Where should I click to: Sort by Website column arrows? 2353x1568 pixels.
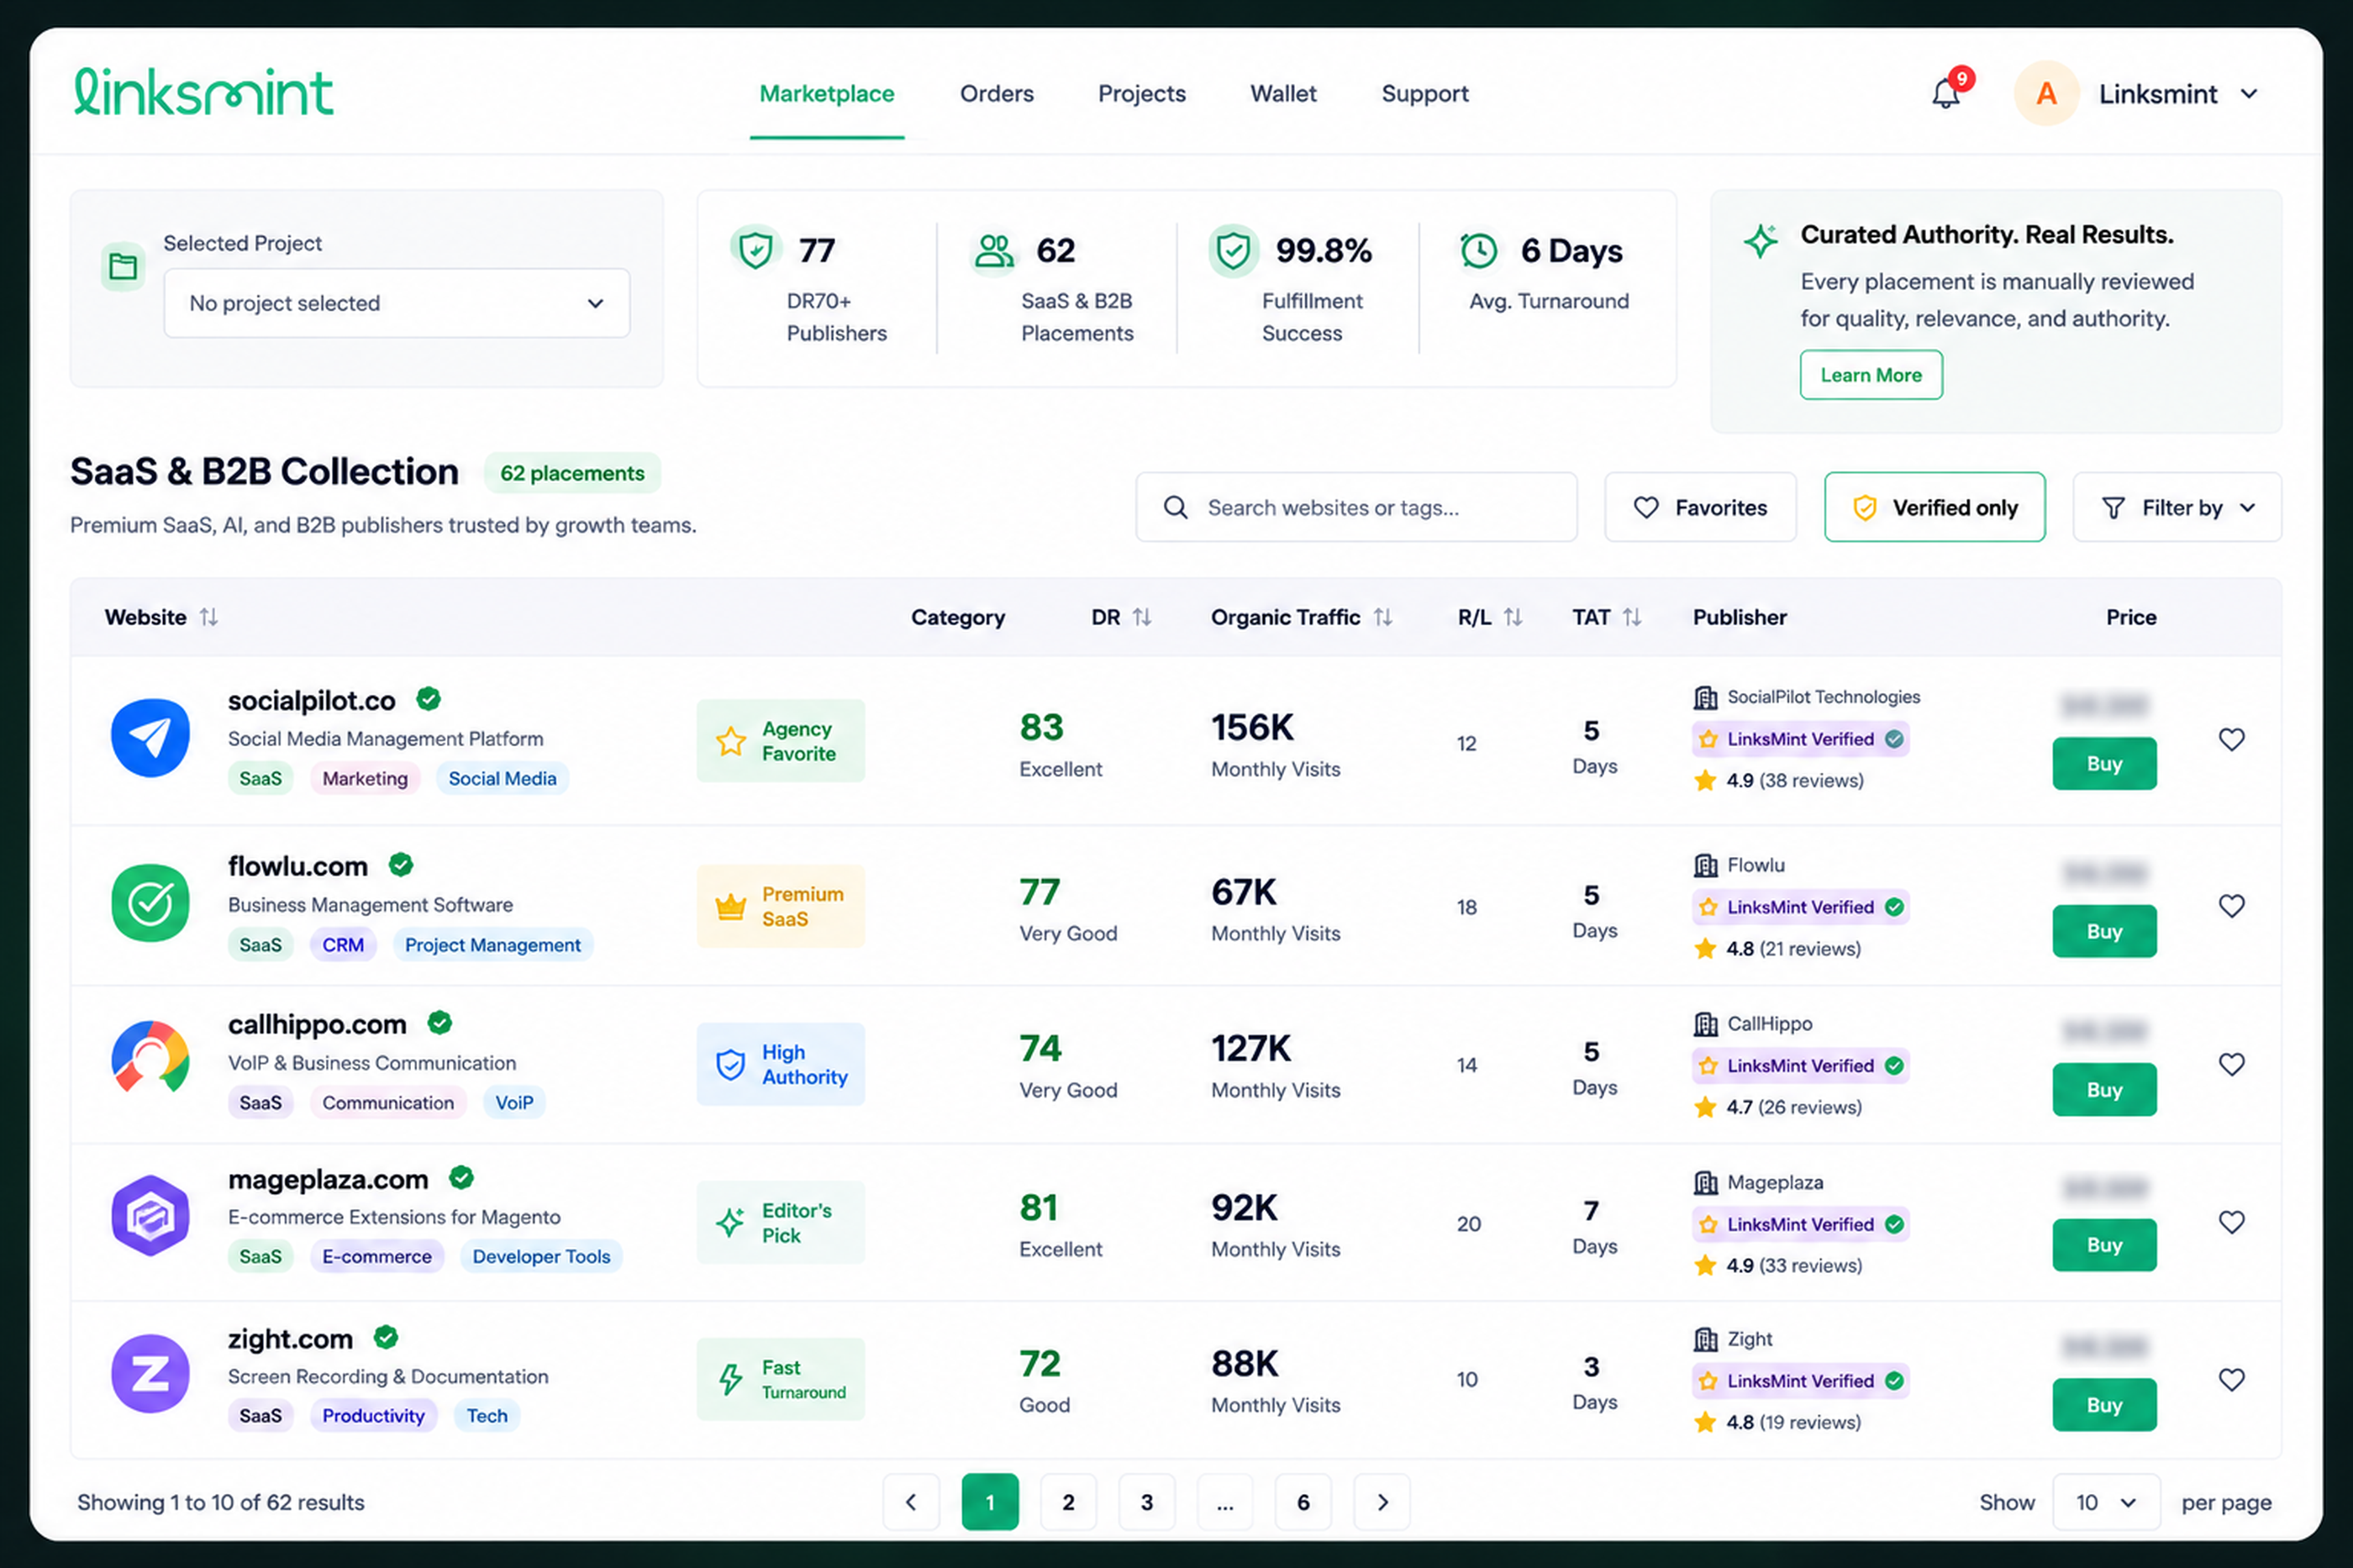(x=208, y=617)
